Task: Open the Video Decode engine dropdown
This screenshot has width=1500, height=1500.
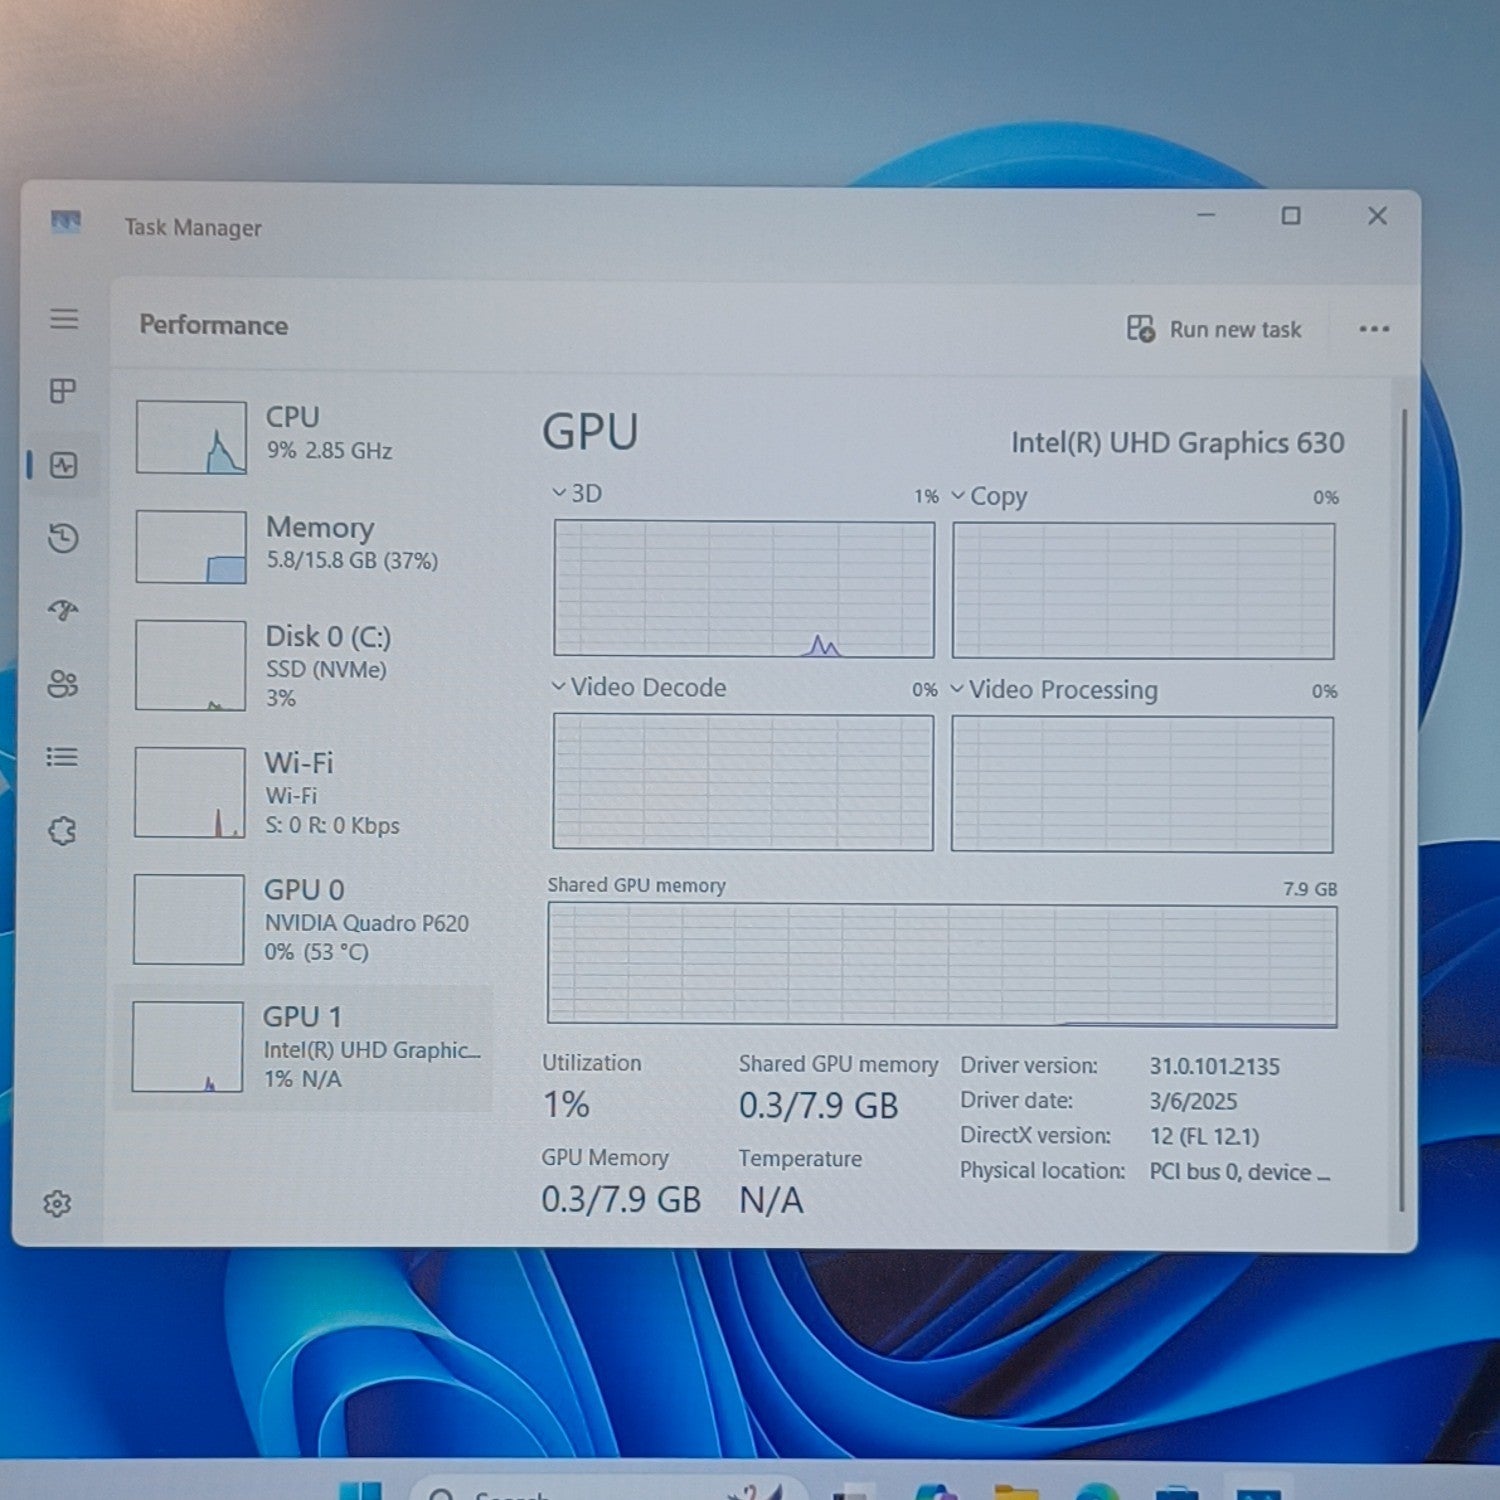Action: click(639, 687)
